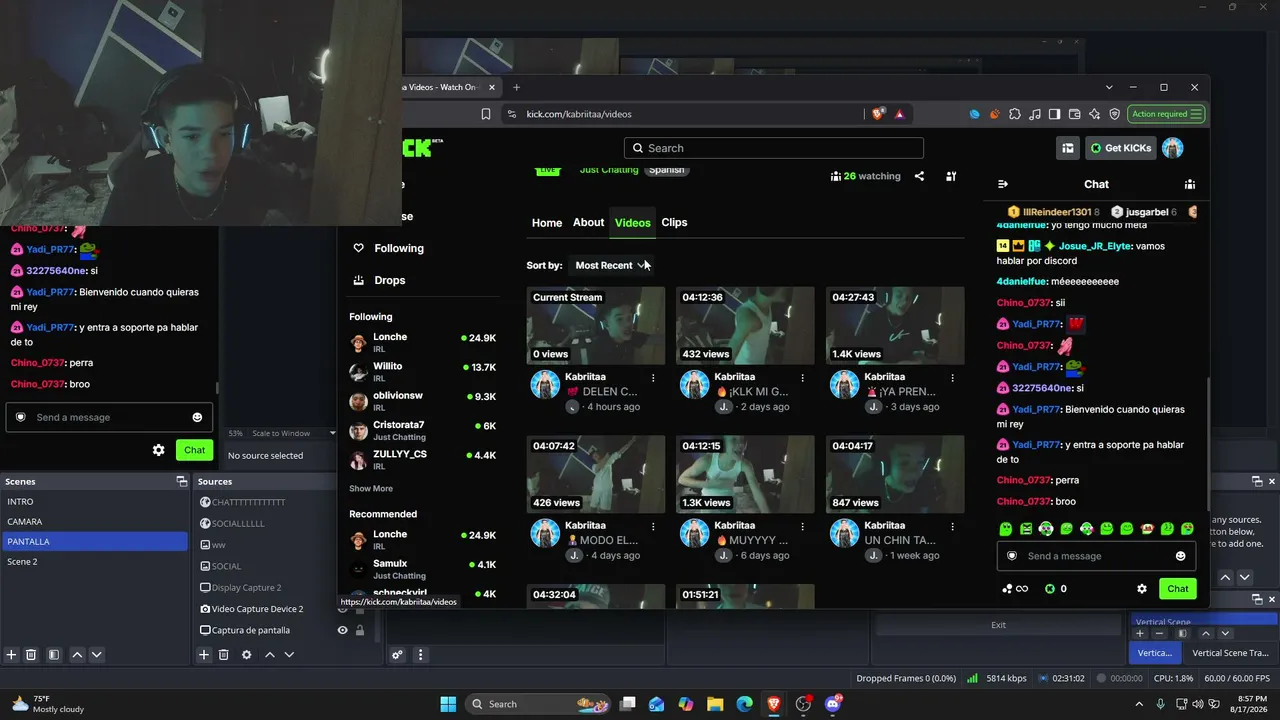The image size is (1280, 720).
Task: Move the selected source up
Action: [269, 655]
